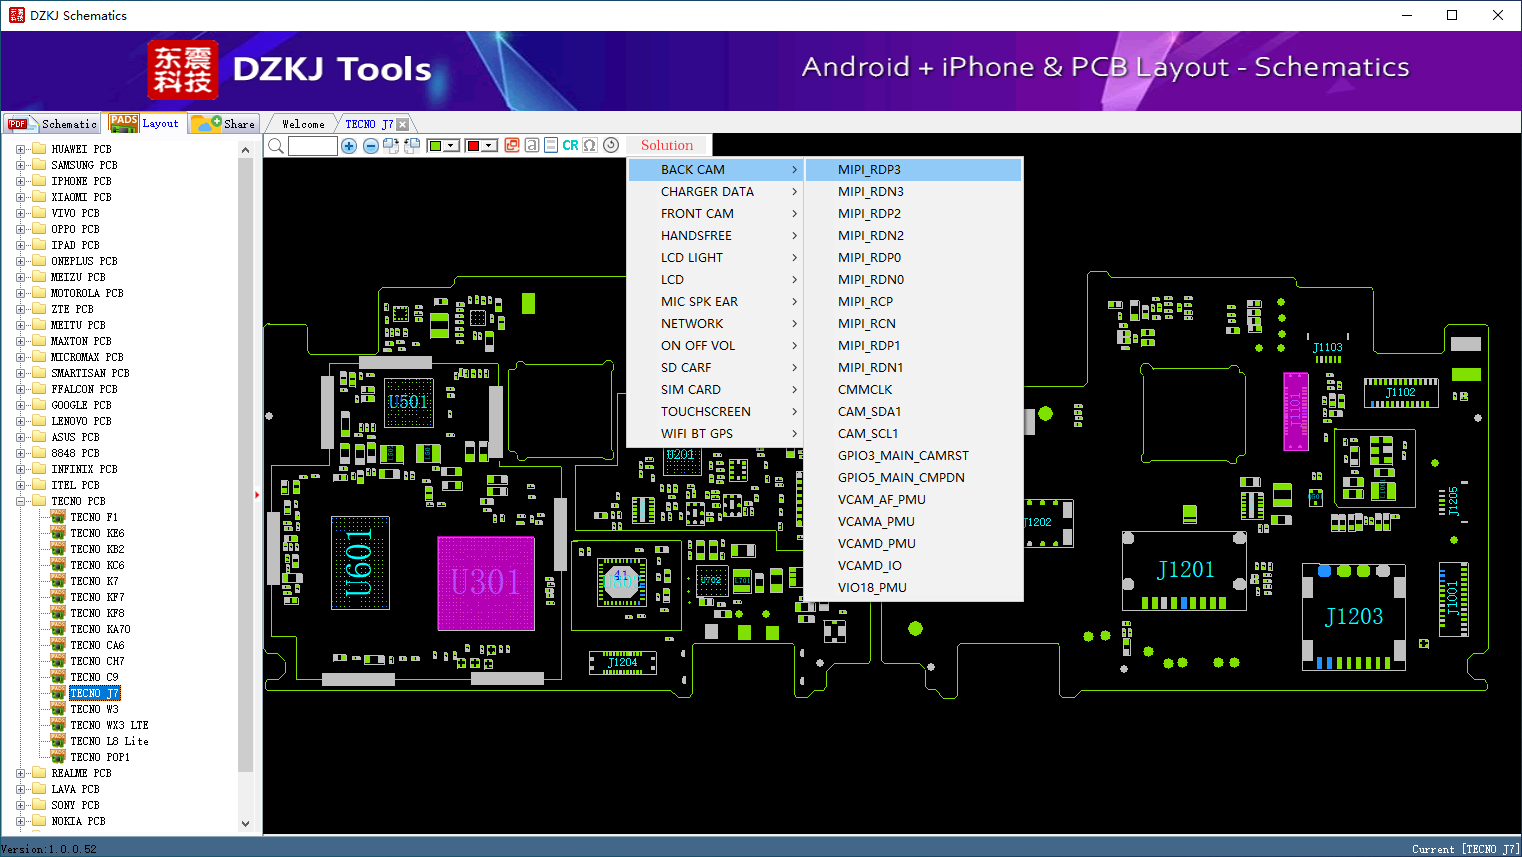Select TECNO J7 in the tree
Screen dimensions: 1522x857
pos(94,693)
